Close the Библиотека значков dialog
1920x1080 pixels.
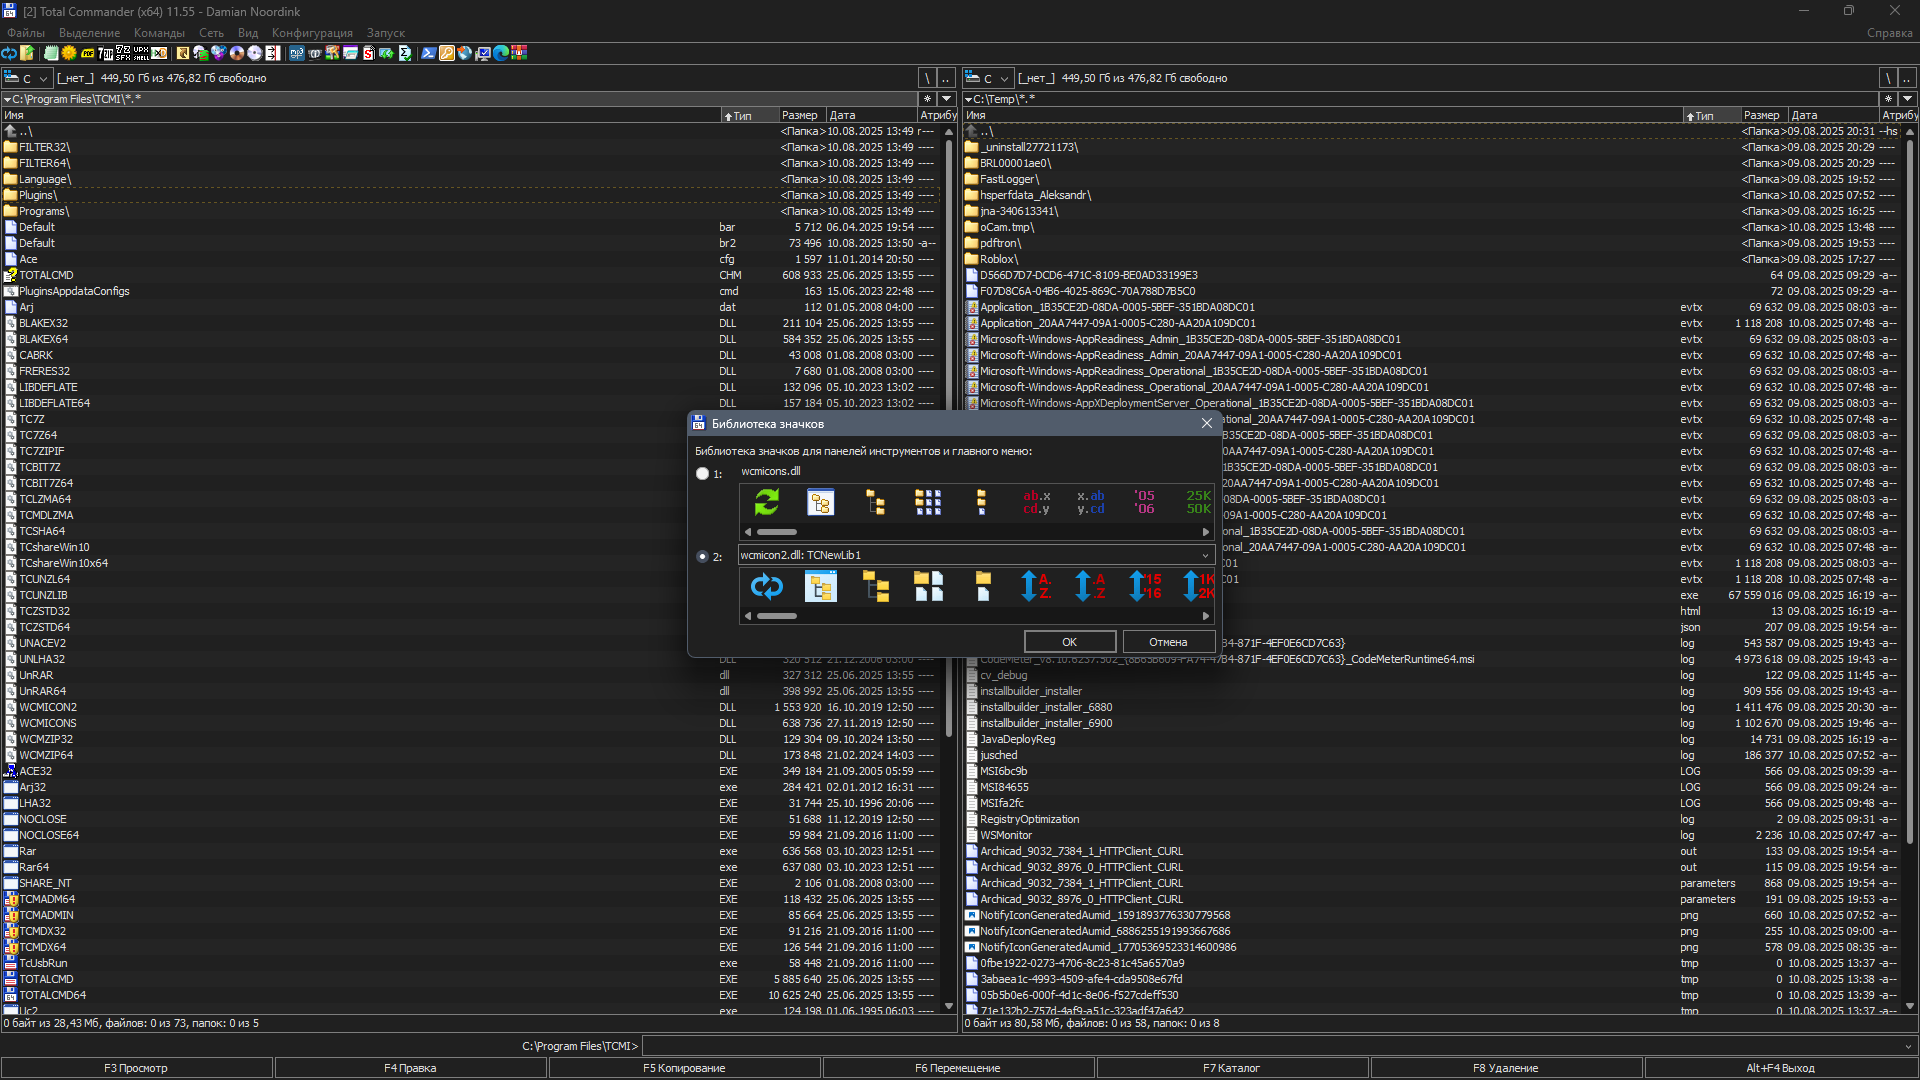pyautogui.click(x=1206, y=424)
